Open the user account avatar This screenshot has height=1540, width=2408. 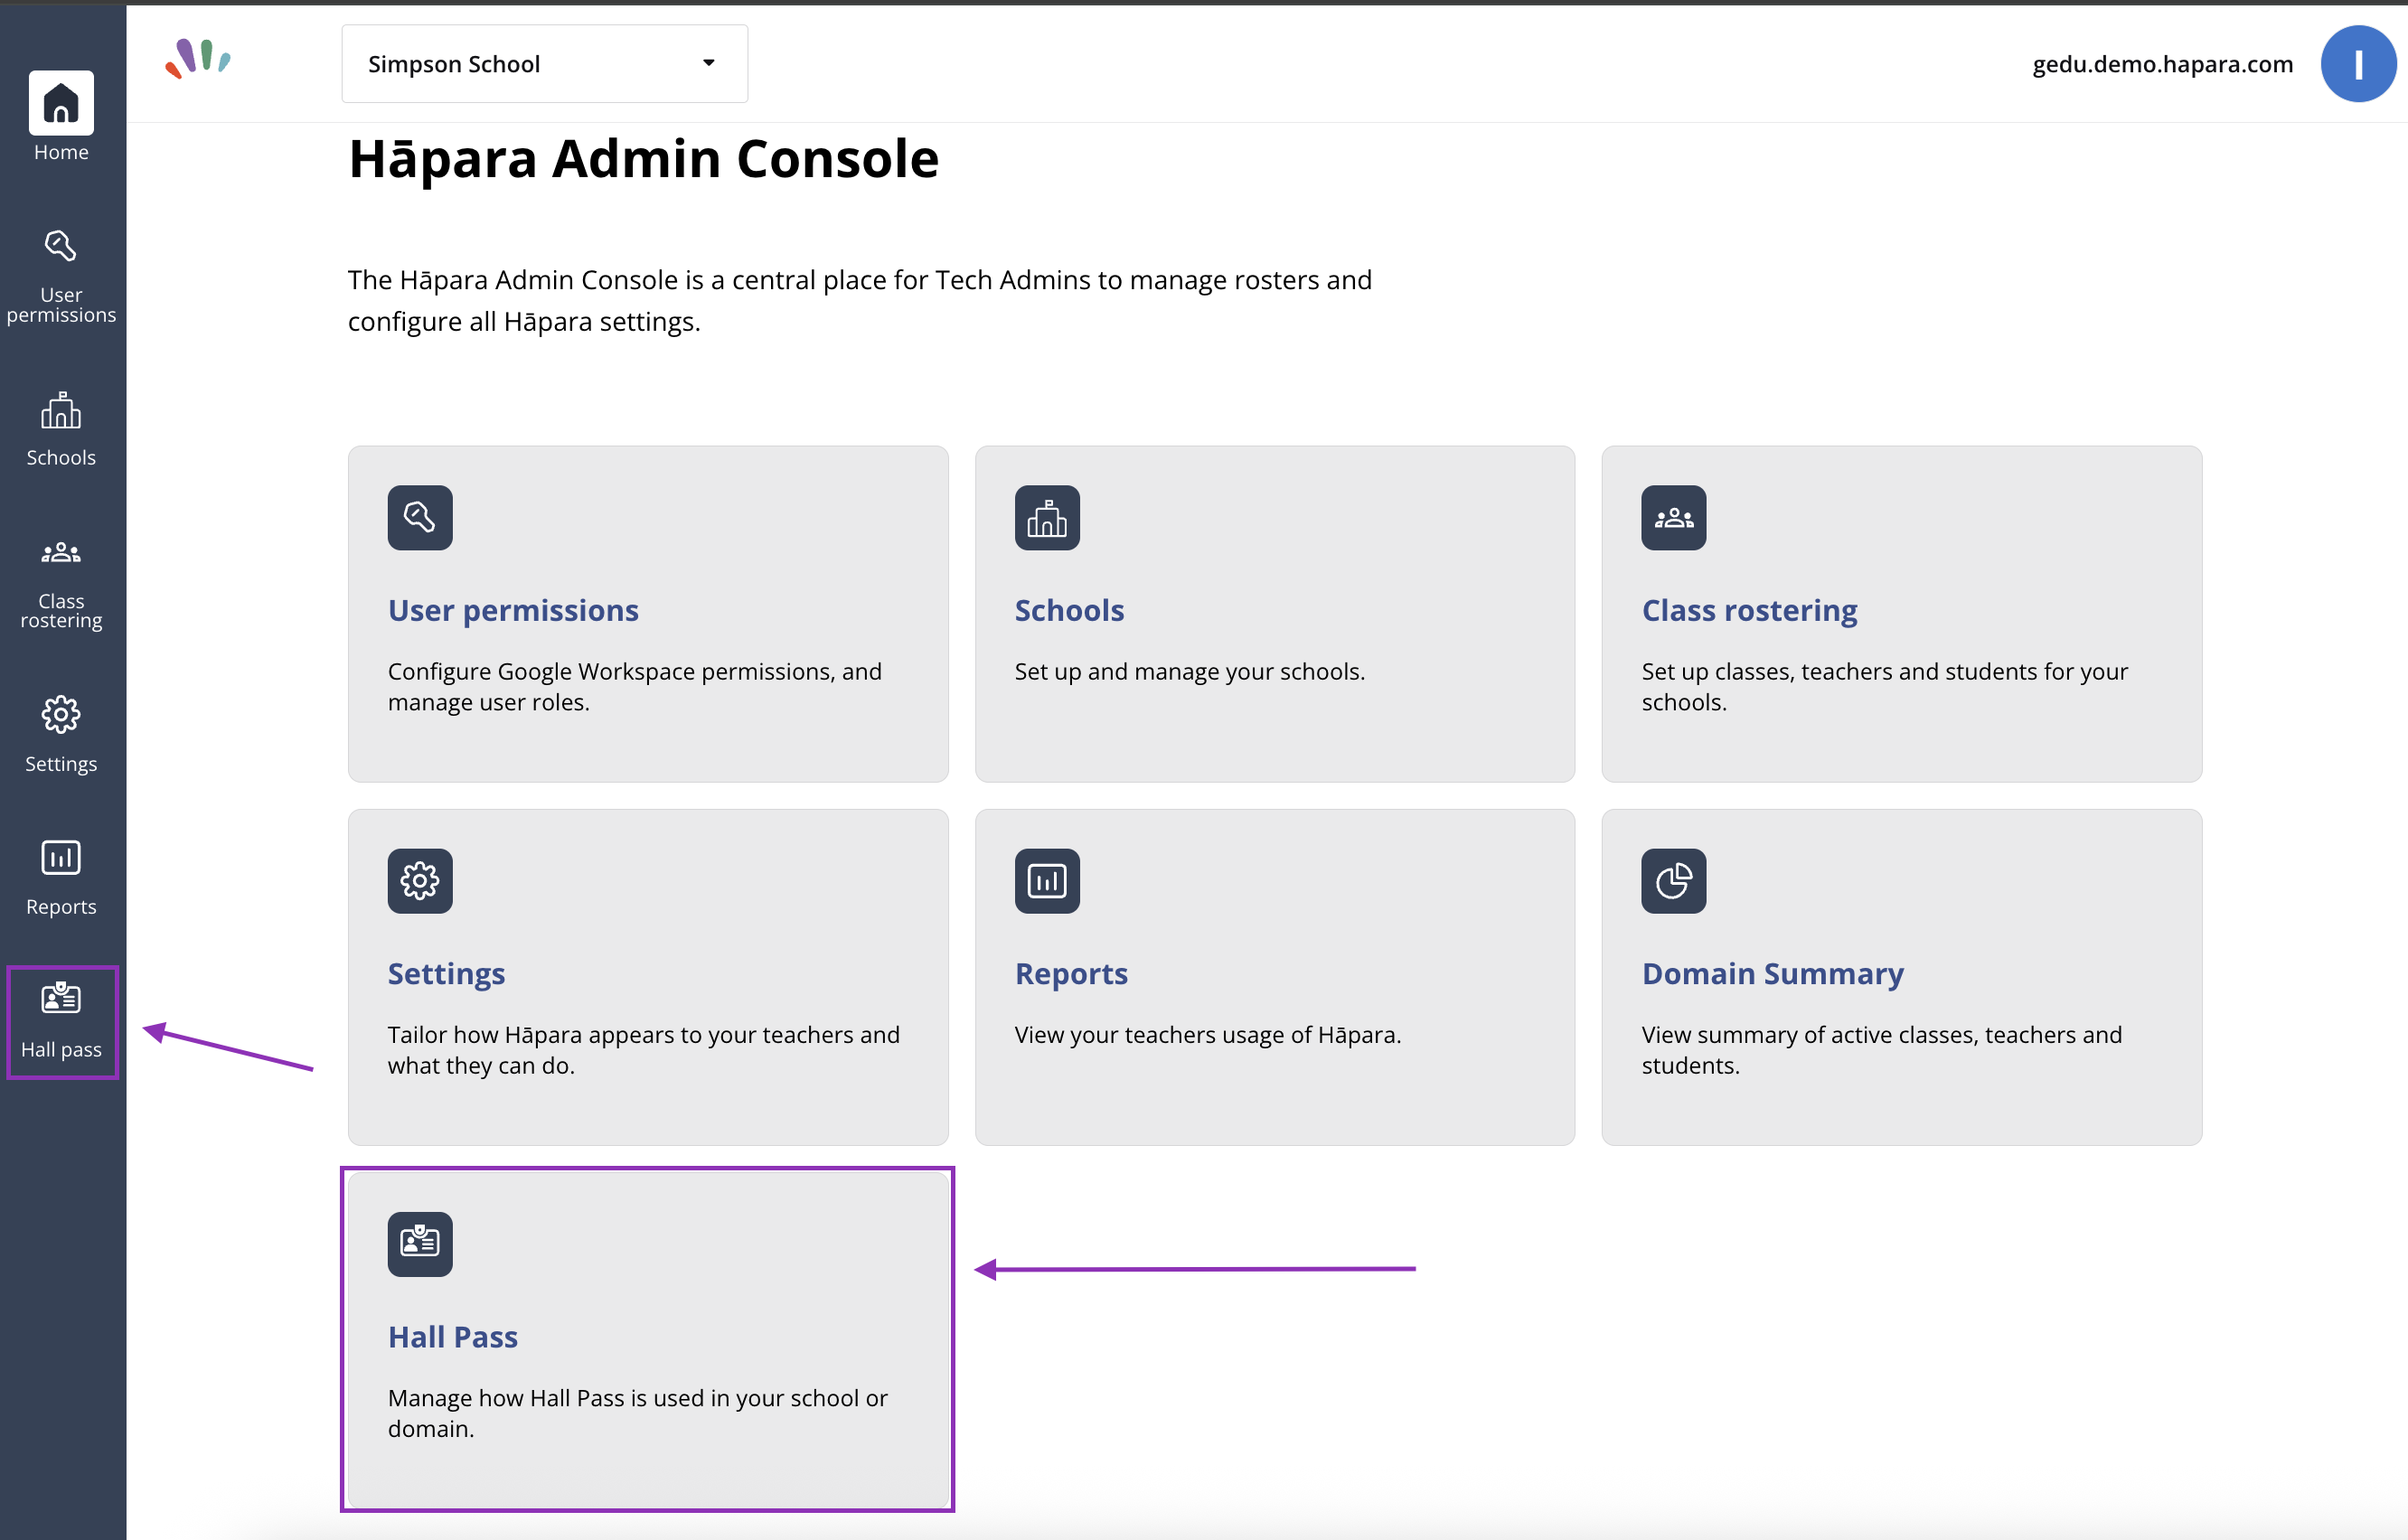2358,64
